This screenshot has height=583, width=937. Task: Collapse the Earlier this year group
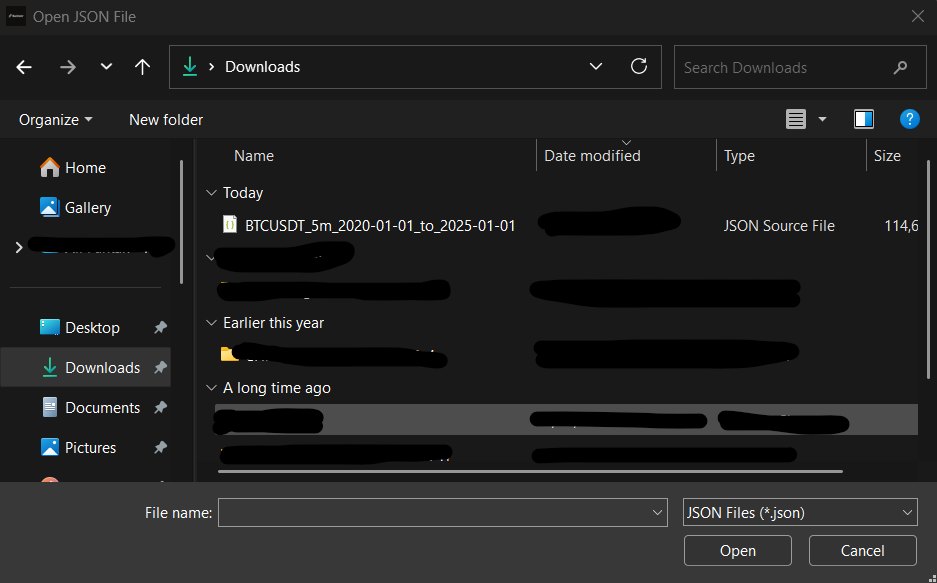point(210,323)
